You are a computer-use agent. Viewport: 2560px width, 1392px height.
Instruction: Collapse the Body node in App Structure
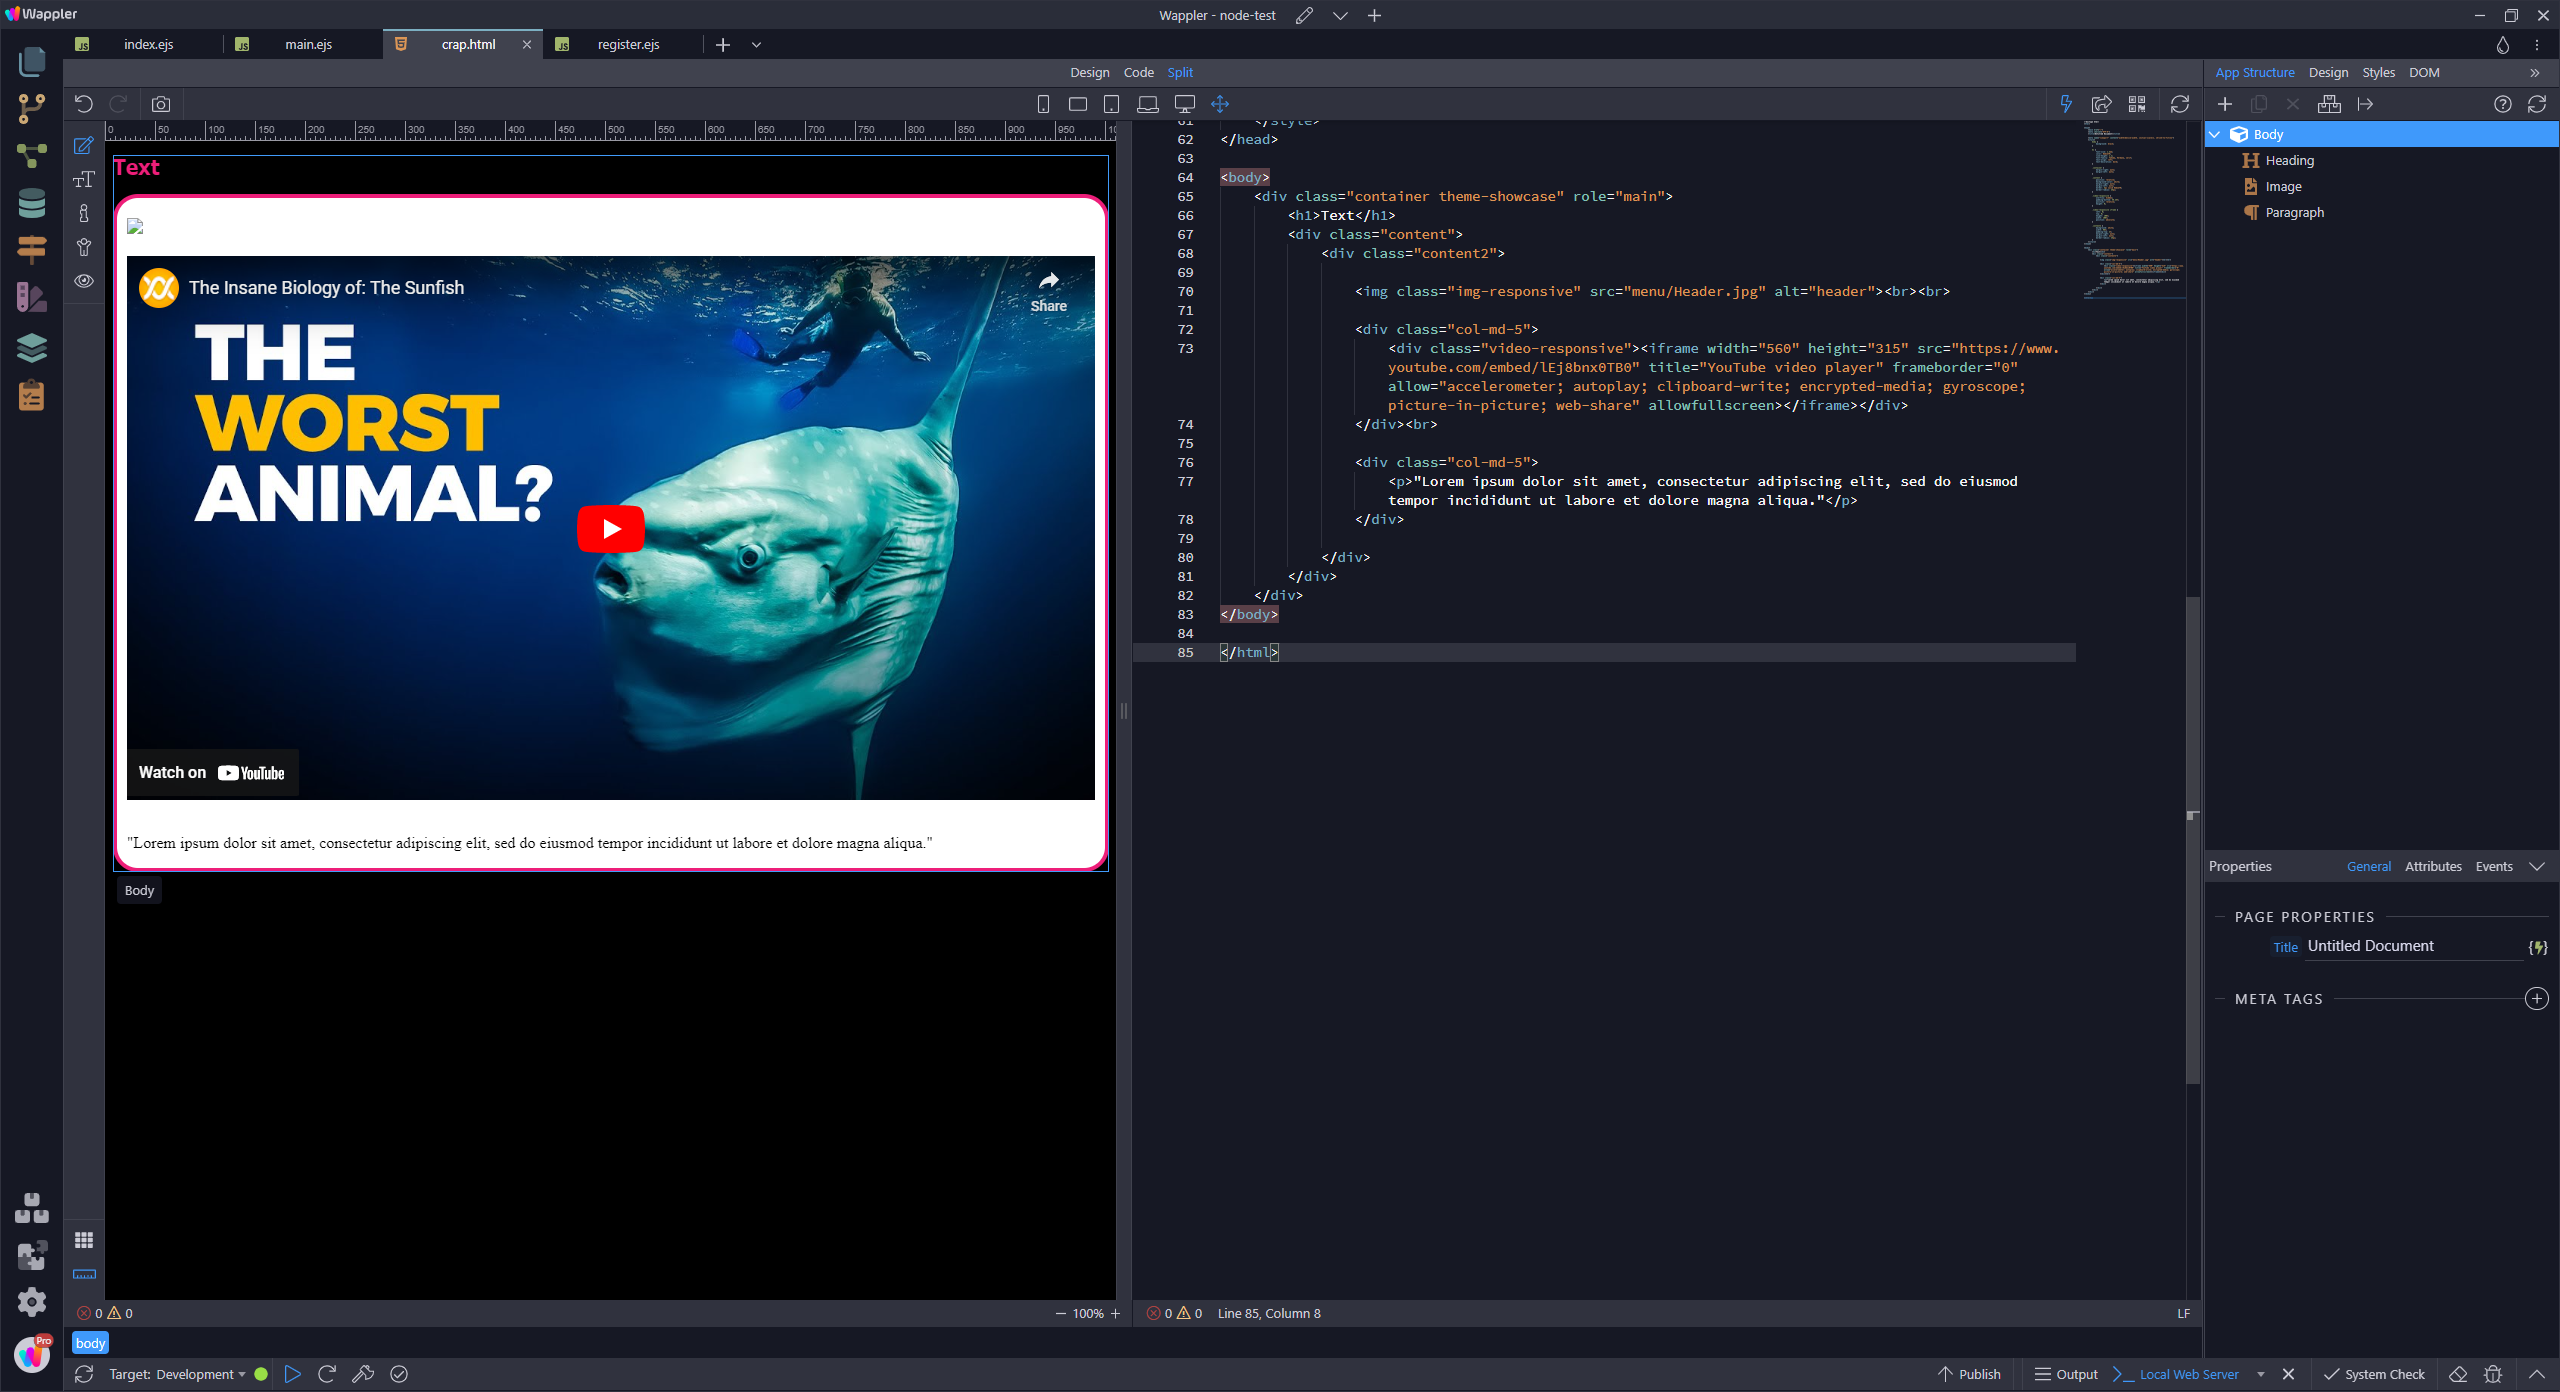tap(2216, 134)
